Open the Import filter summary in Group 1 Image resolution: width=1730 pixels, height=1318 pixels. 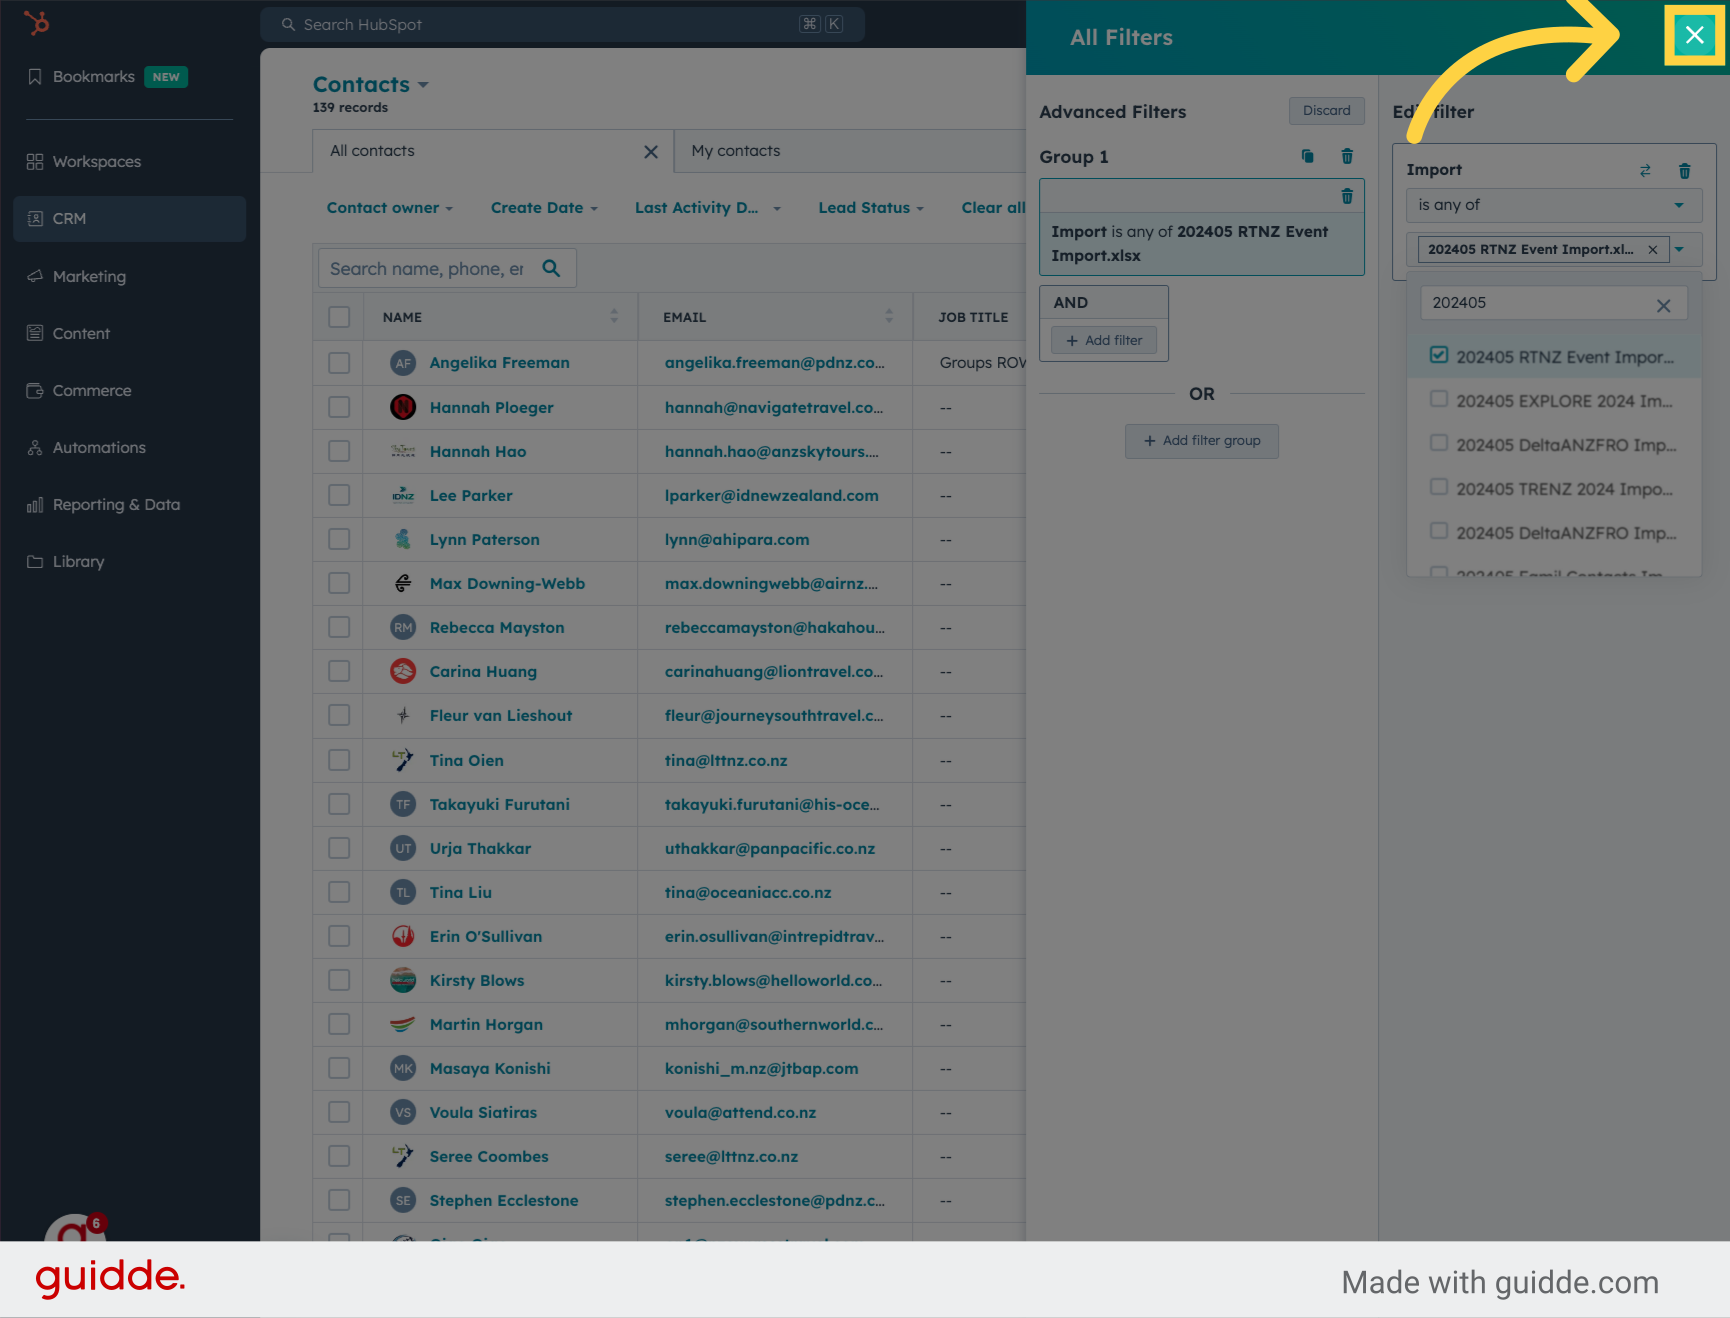click(x=1202, y=244)
